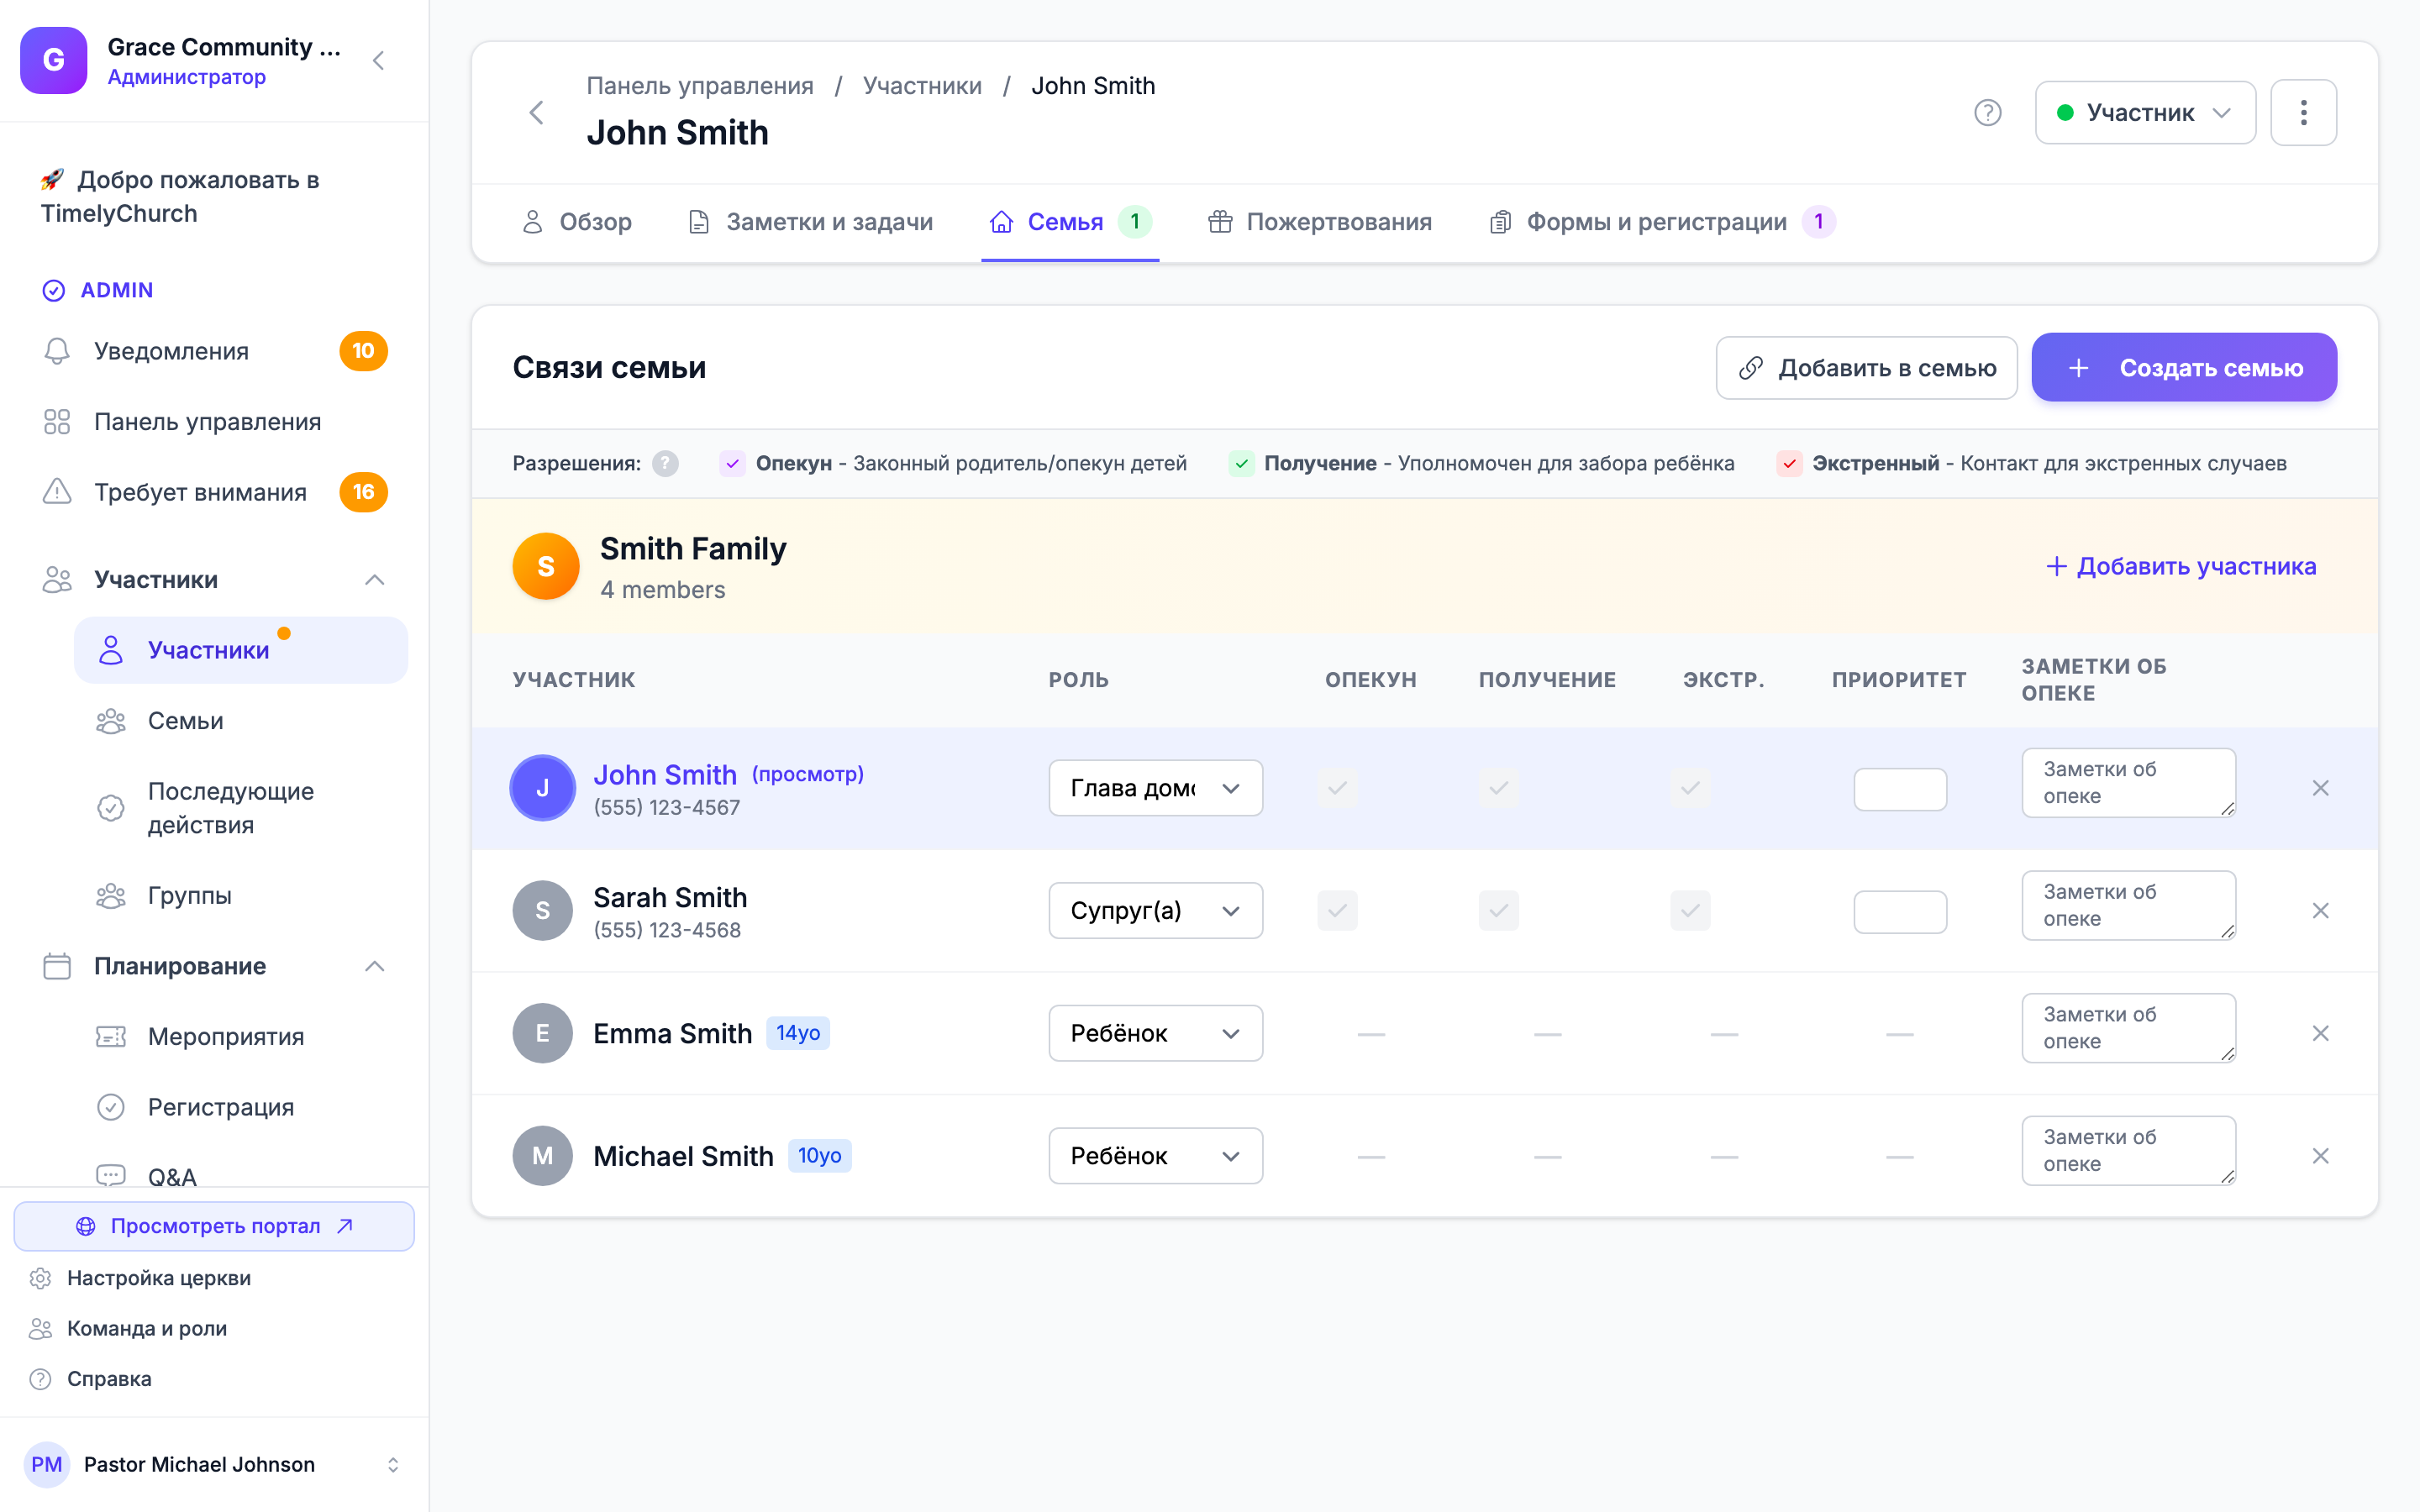Open Последующие действия in sidebar
The height and width of the screenshot is (1512, 2420).
pos(240,808)
